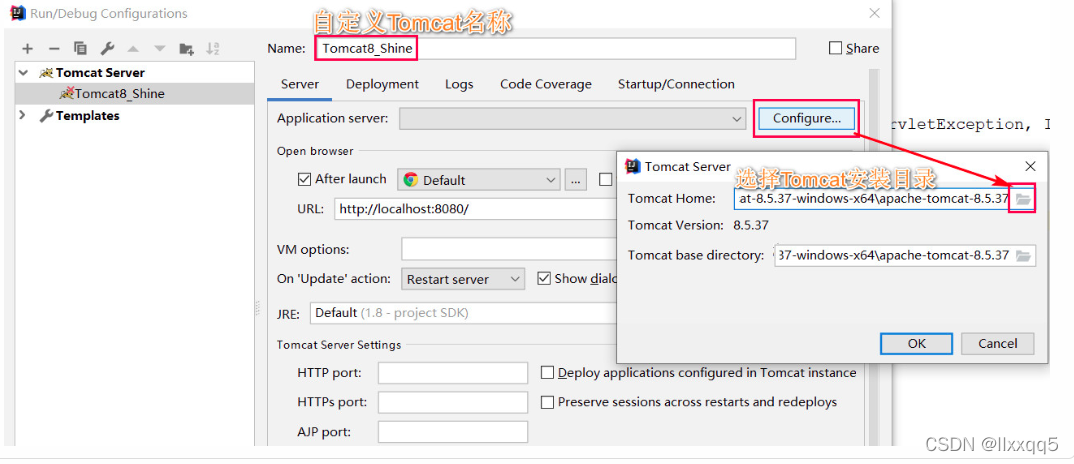Switch to Code Coverage tab
1074x464 pixels.
(546, 84)
